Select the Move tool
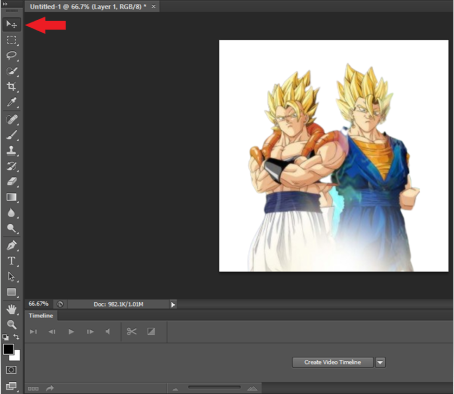The height and width of the screenshot is (394, 454). 12,24
